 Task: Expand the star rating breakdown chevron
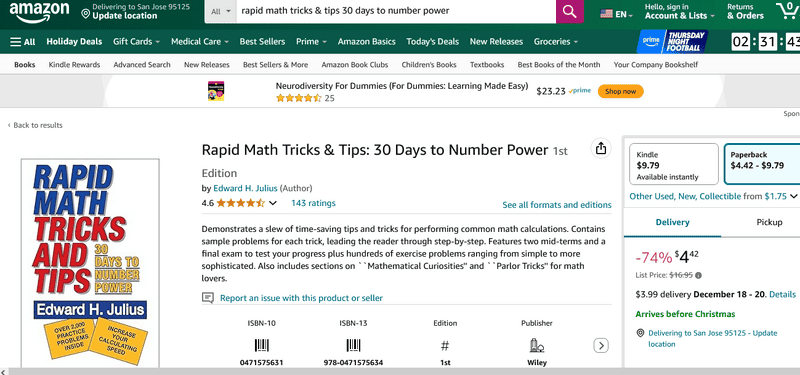click(273, 204)
